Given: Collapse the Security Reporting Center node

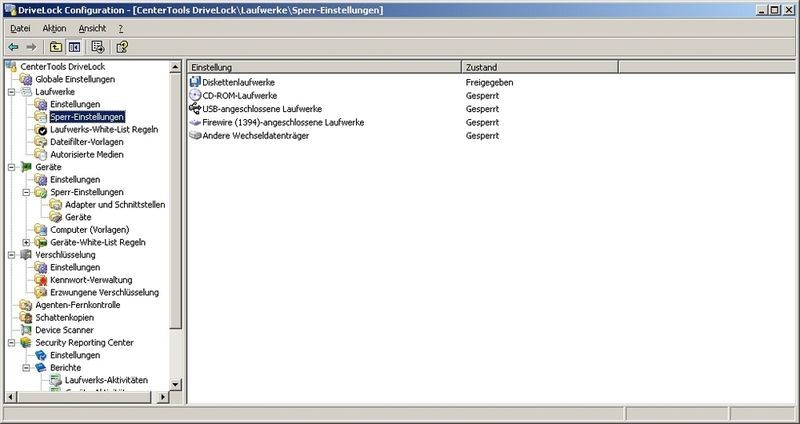Looking at the screenshot, I should [11, 343].
